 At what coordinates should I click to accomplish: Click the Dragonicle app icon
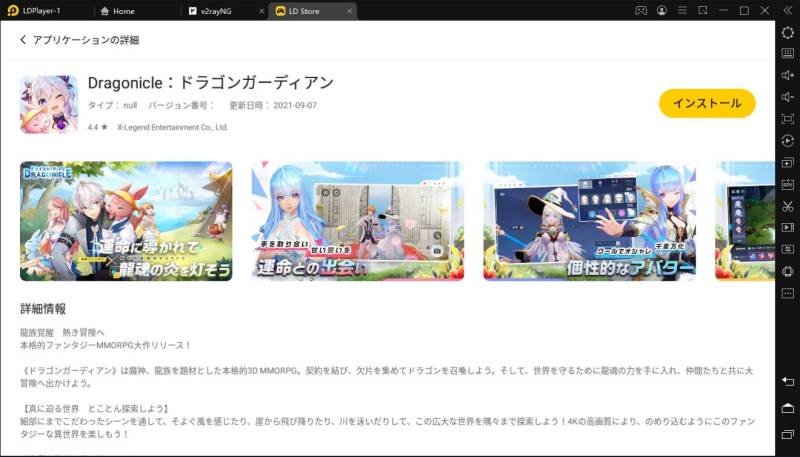tap(49, 105)
